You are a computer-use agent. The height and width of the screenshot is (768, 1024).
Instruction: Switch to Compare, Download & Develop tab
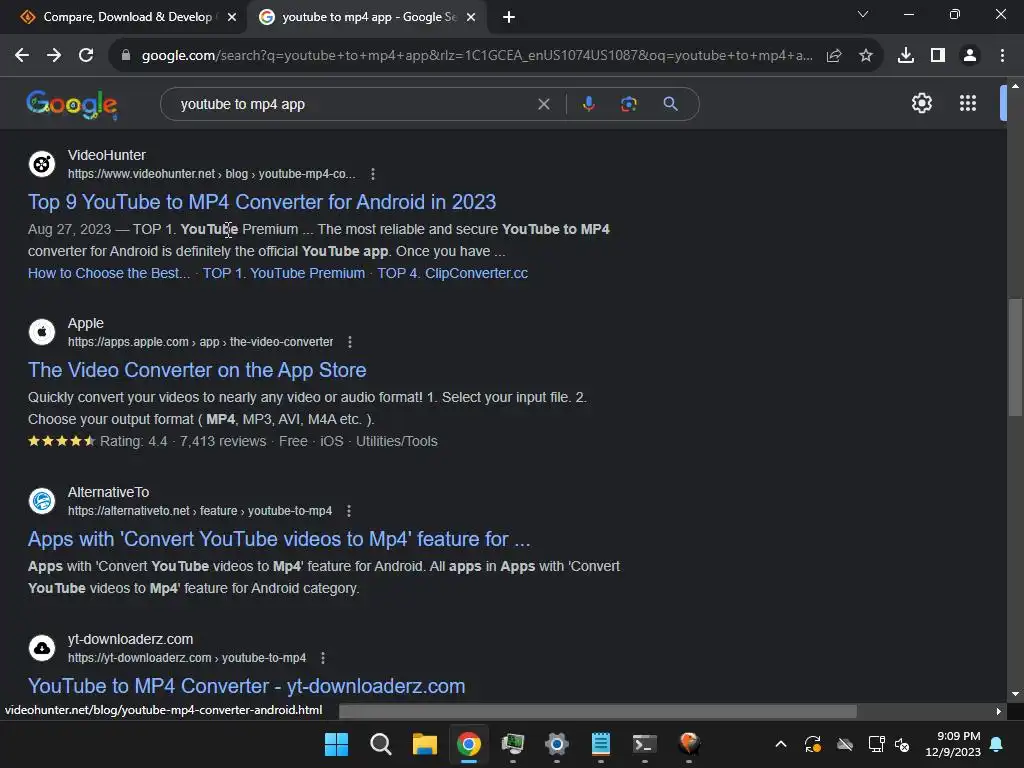point(127,17)
